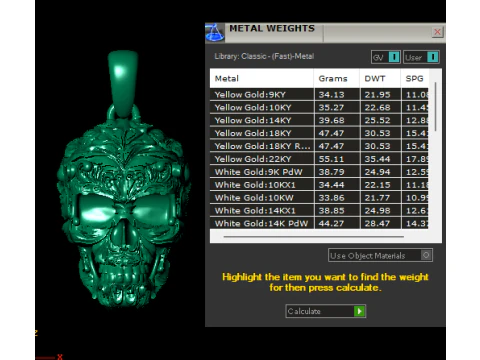
Task: Select the White Gold:14KX1 row
Action: pos(319,211)
